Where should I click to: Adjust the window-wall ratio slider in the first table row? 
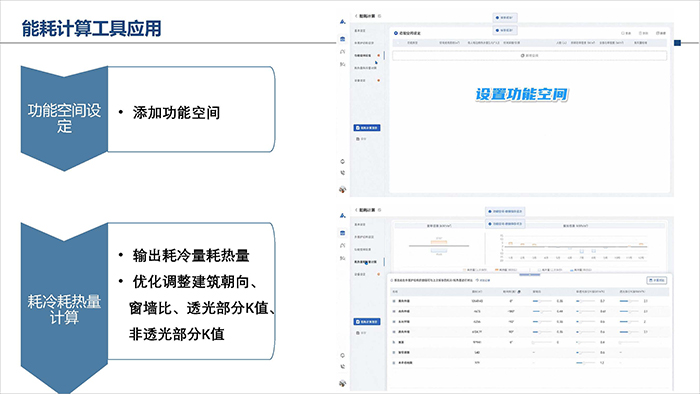(542, 301)
